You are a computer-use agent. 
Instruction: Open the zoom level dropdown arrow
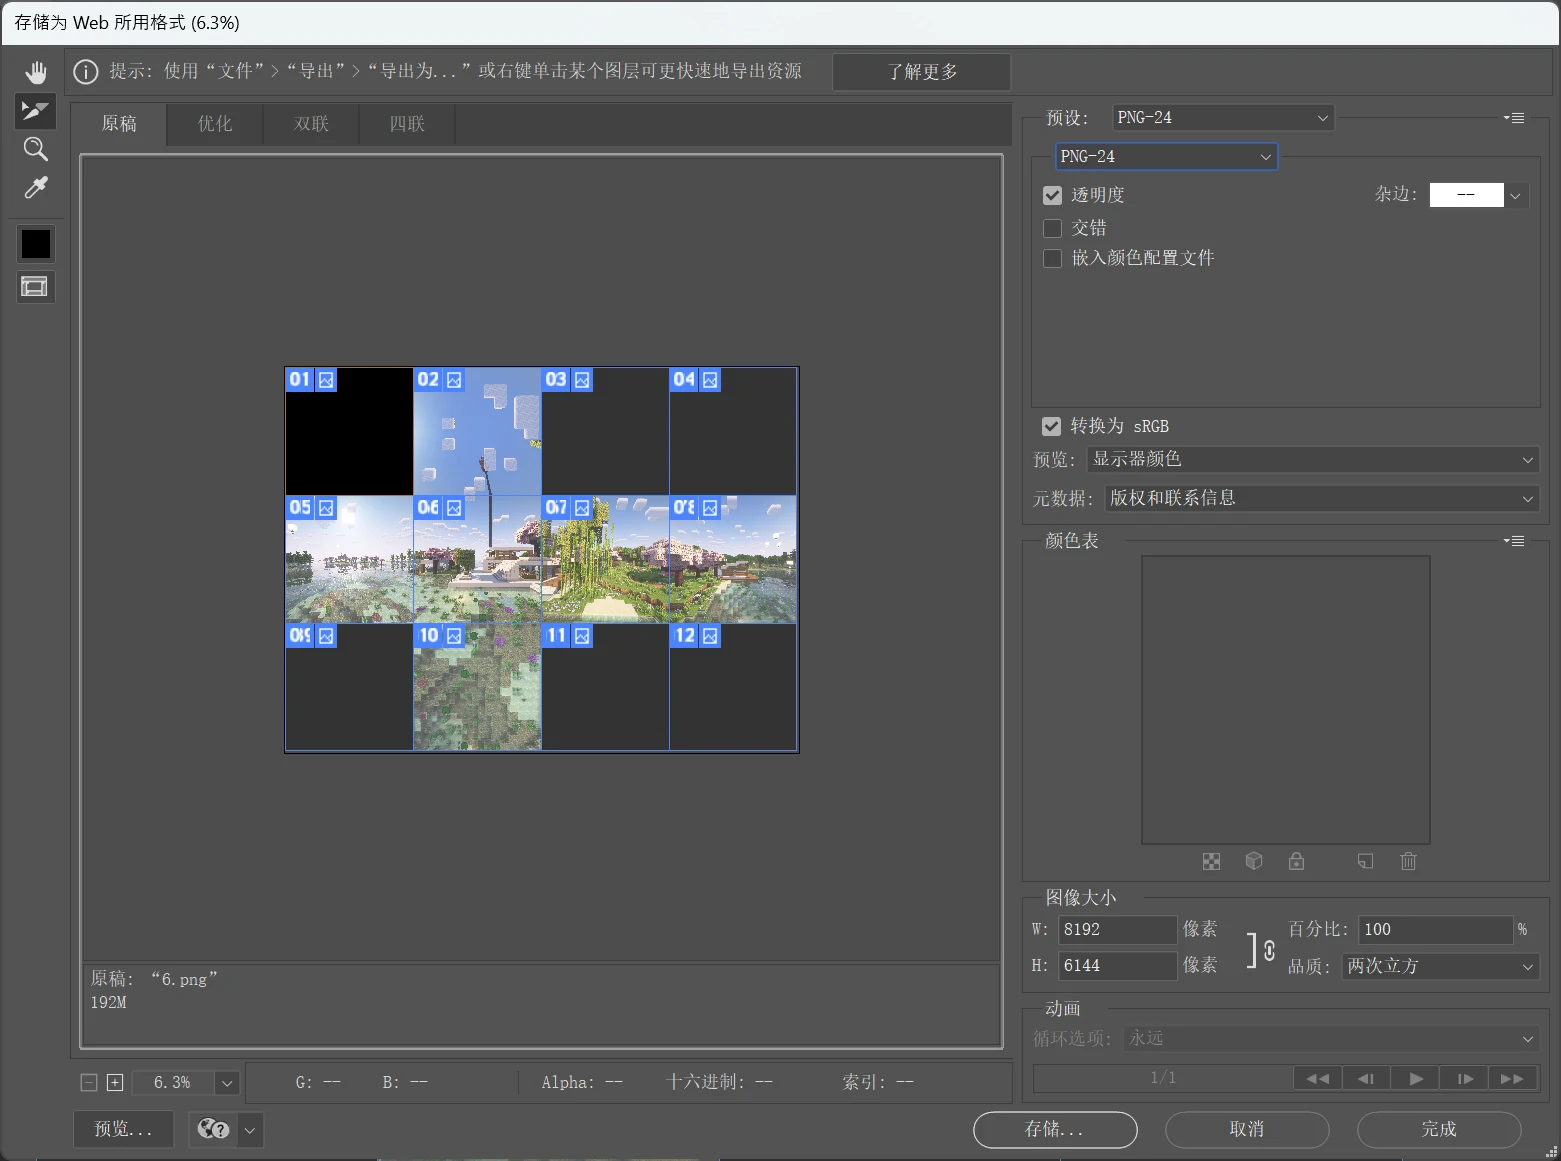[x=227, y=1083]
